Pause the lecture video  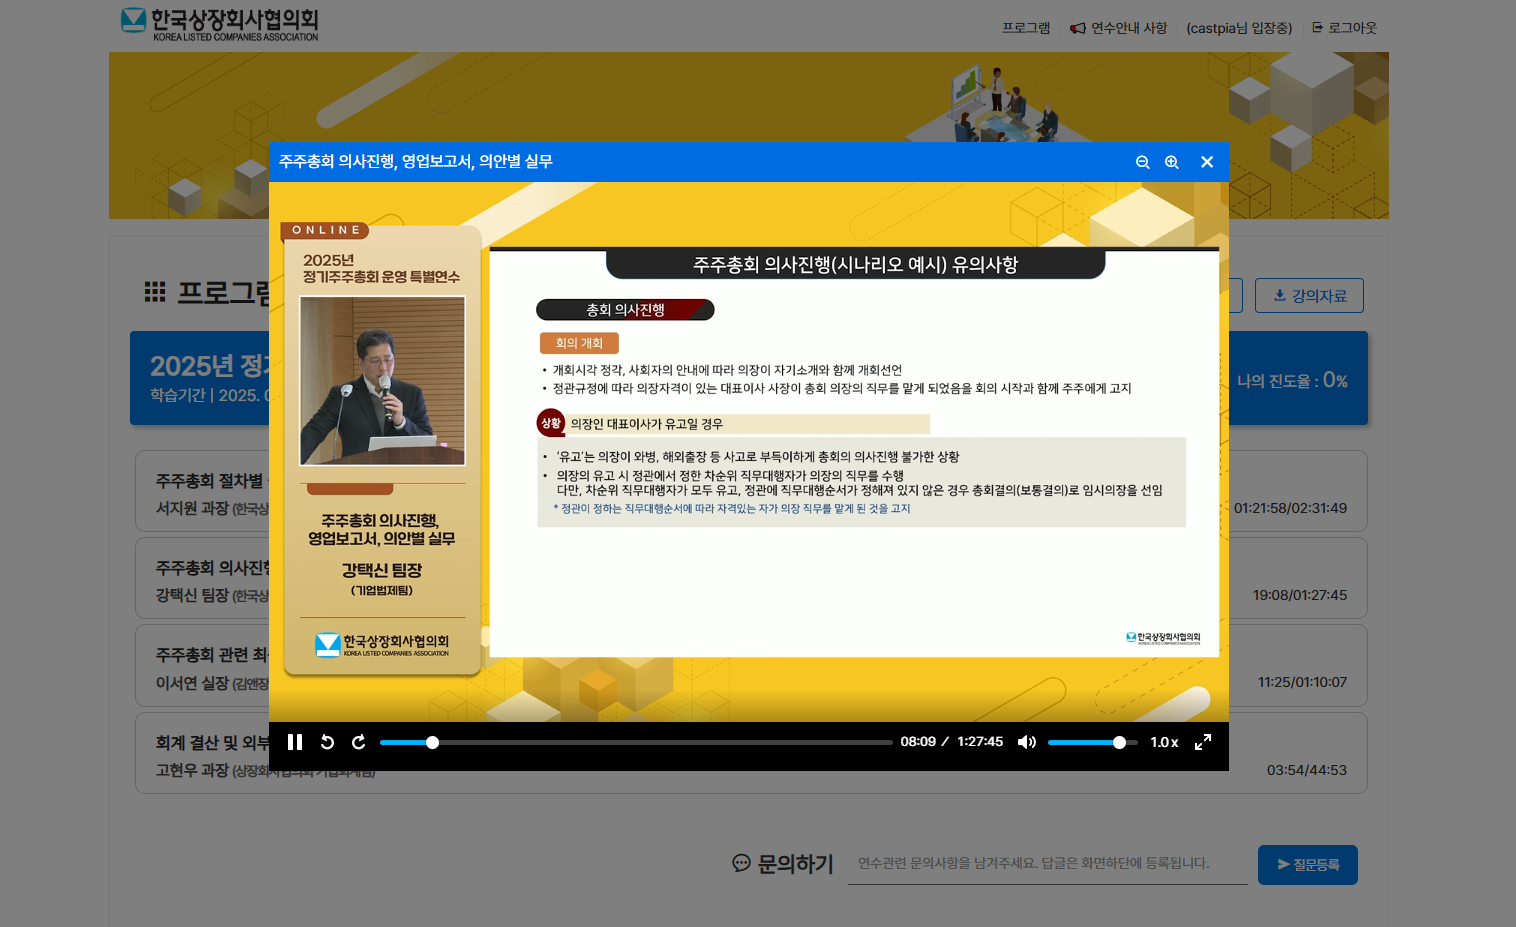[x=295, y=742]
